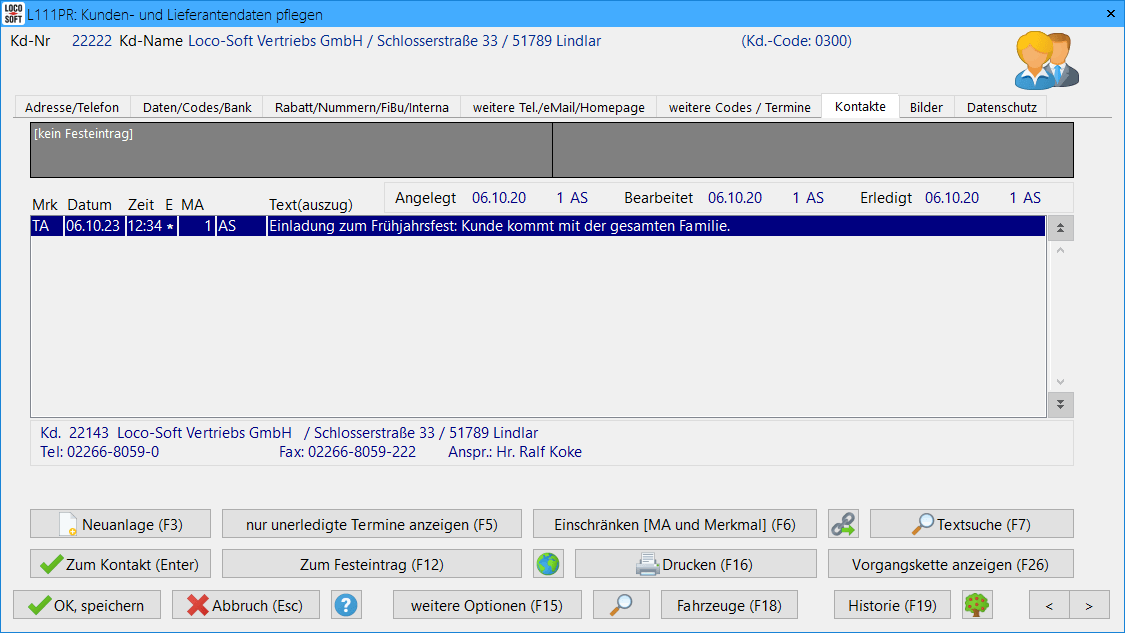Viewport: 1125px width, 633px height.
Task: Click the magnifier icon button in bottom row
Action: tap(621, 605)
